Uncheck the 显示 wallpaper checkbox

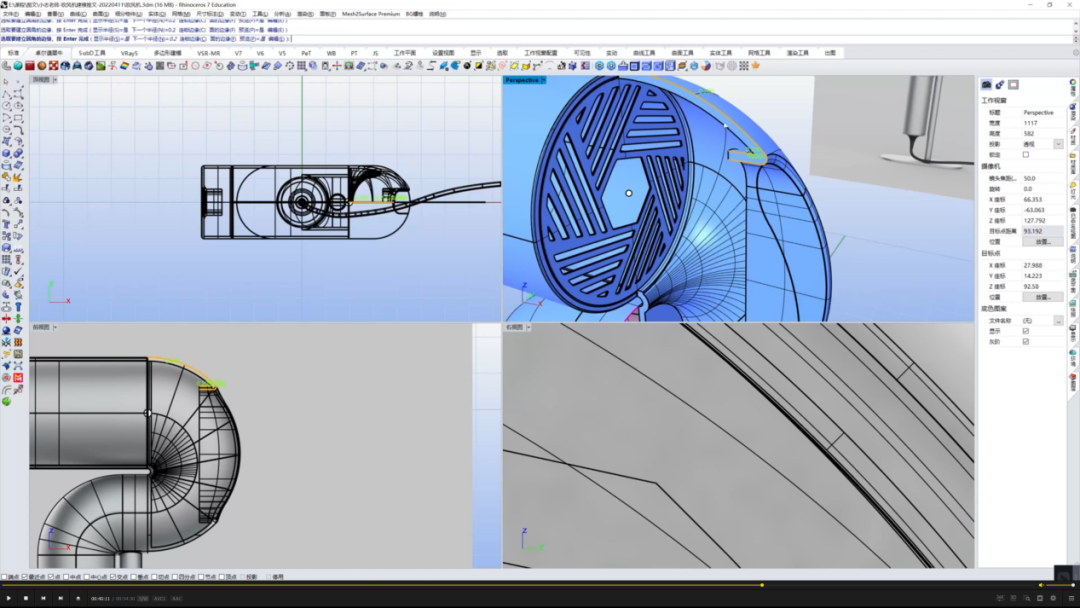coord(1026,331)
